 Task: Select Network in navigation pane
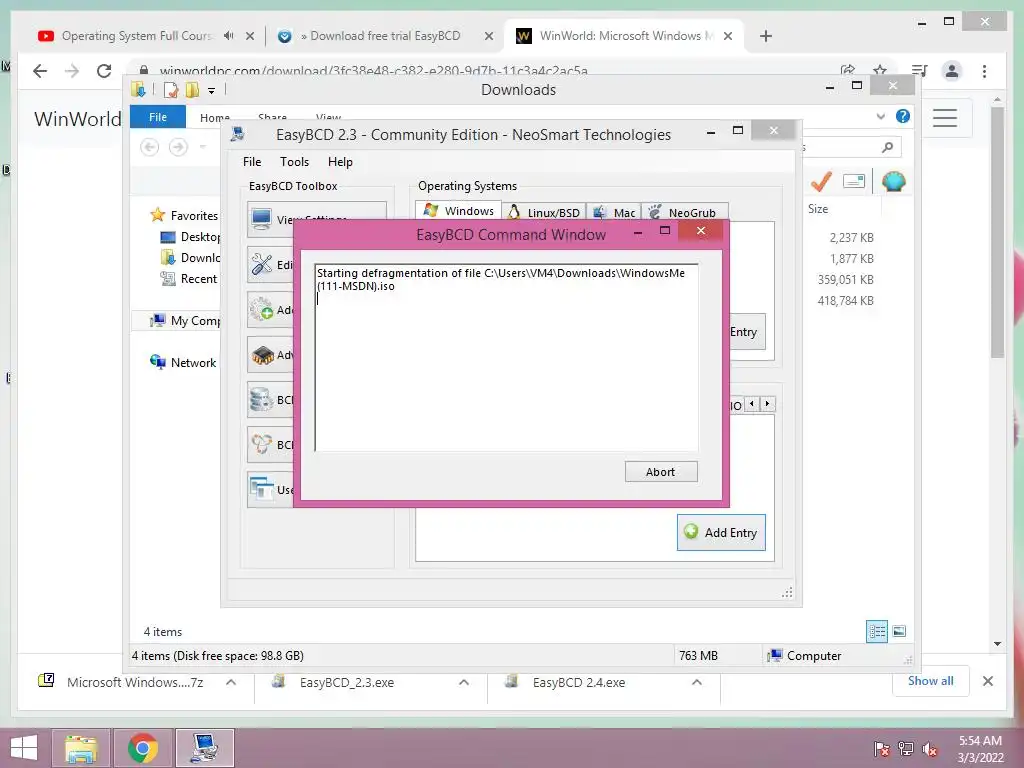pos(183,362)
